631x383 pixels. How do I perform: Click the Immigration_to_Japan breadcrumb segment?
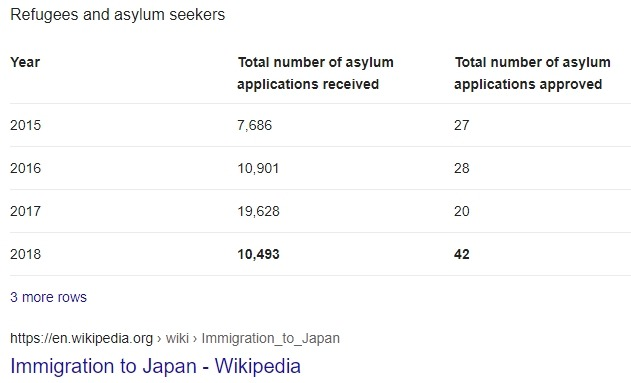tap(270, 338)
